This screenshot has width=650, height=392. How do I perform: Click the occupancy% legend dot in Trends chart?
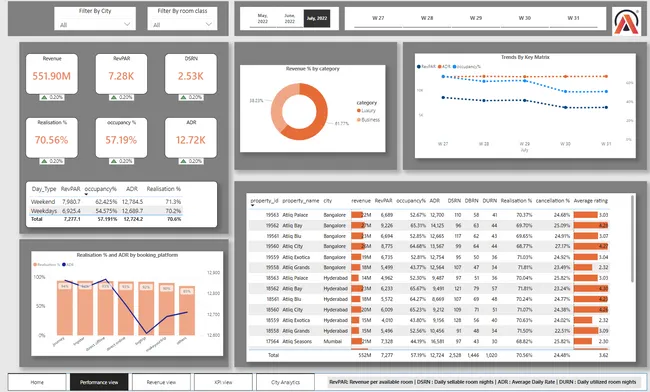click(455, 66)
